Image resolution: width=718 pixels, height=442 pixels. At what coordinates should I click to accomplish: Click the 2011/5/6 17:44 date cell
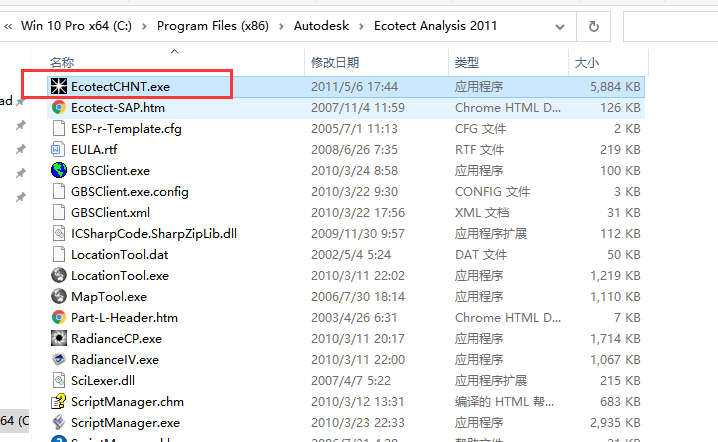point(354,87)
